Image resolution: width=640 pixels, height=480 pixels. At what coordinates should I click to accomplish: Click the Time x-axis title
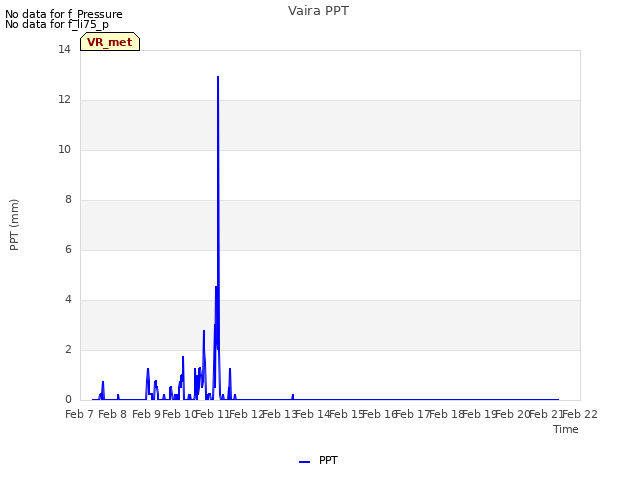tap(566, 429)
